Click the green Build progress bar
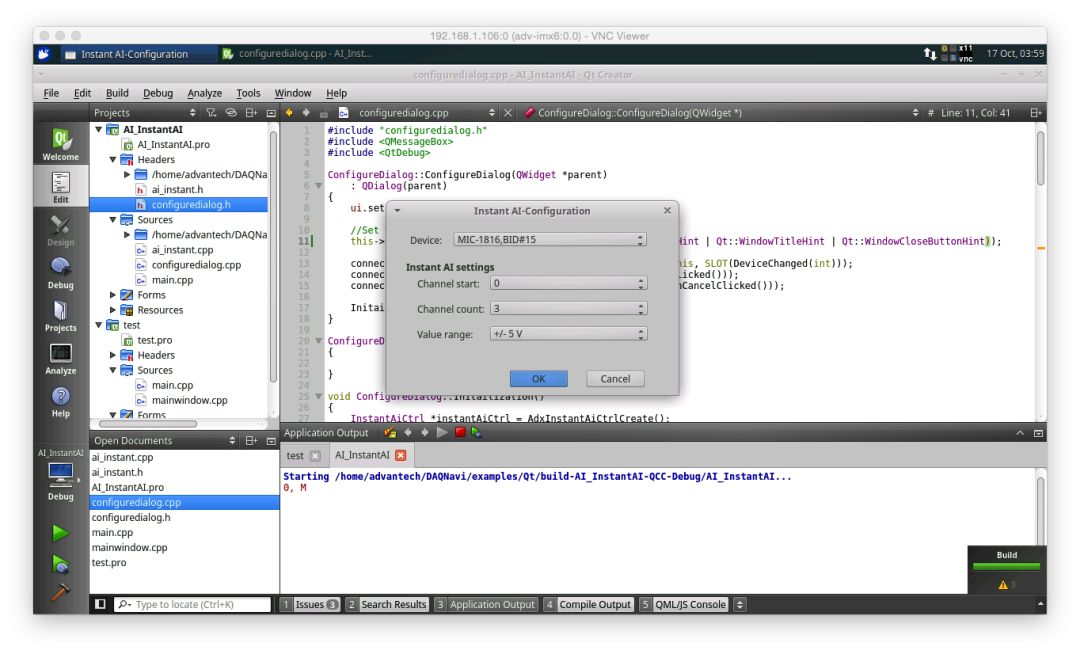The image size is (1080, 654). (x=1006, y=567)
